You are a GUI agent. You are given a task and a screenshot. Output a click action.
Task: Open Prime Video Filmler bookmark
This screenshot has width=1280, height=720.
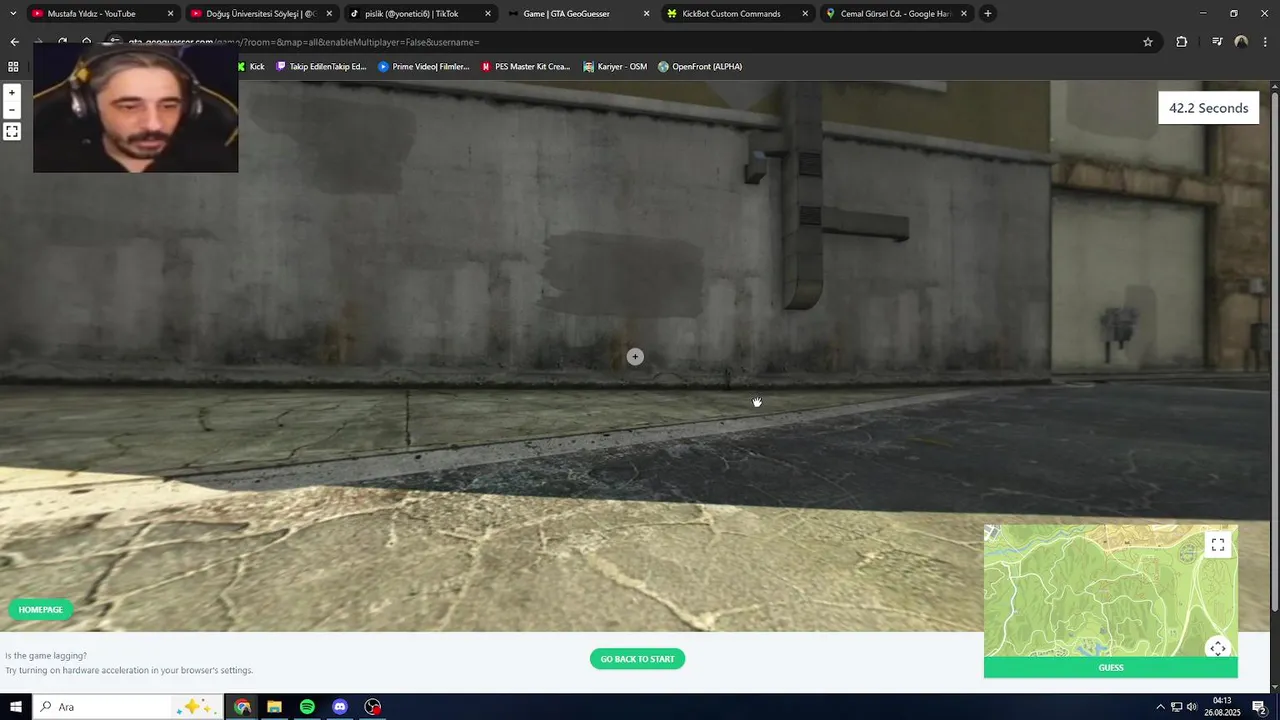pos(424,67)
